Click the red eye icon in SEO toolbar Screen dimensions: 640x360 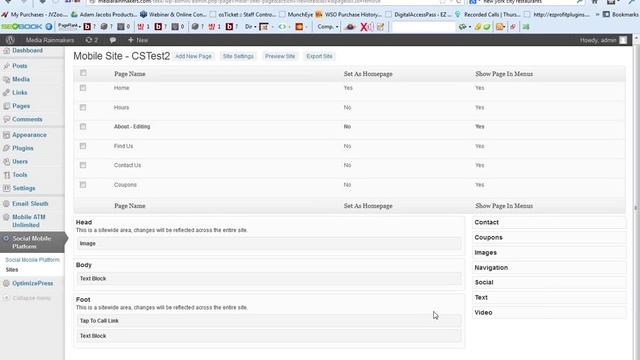click(x=350, y=27)
